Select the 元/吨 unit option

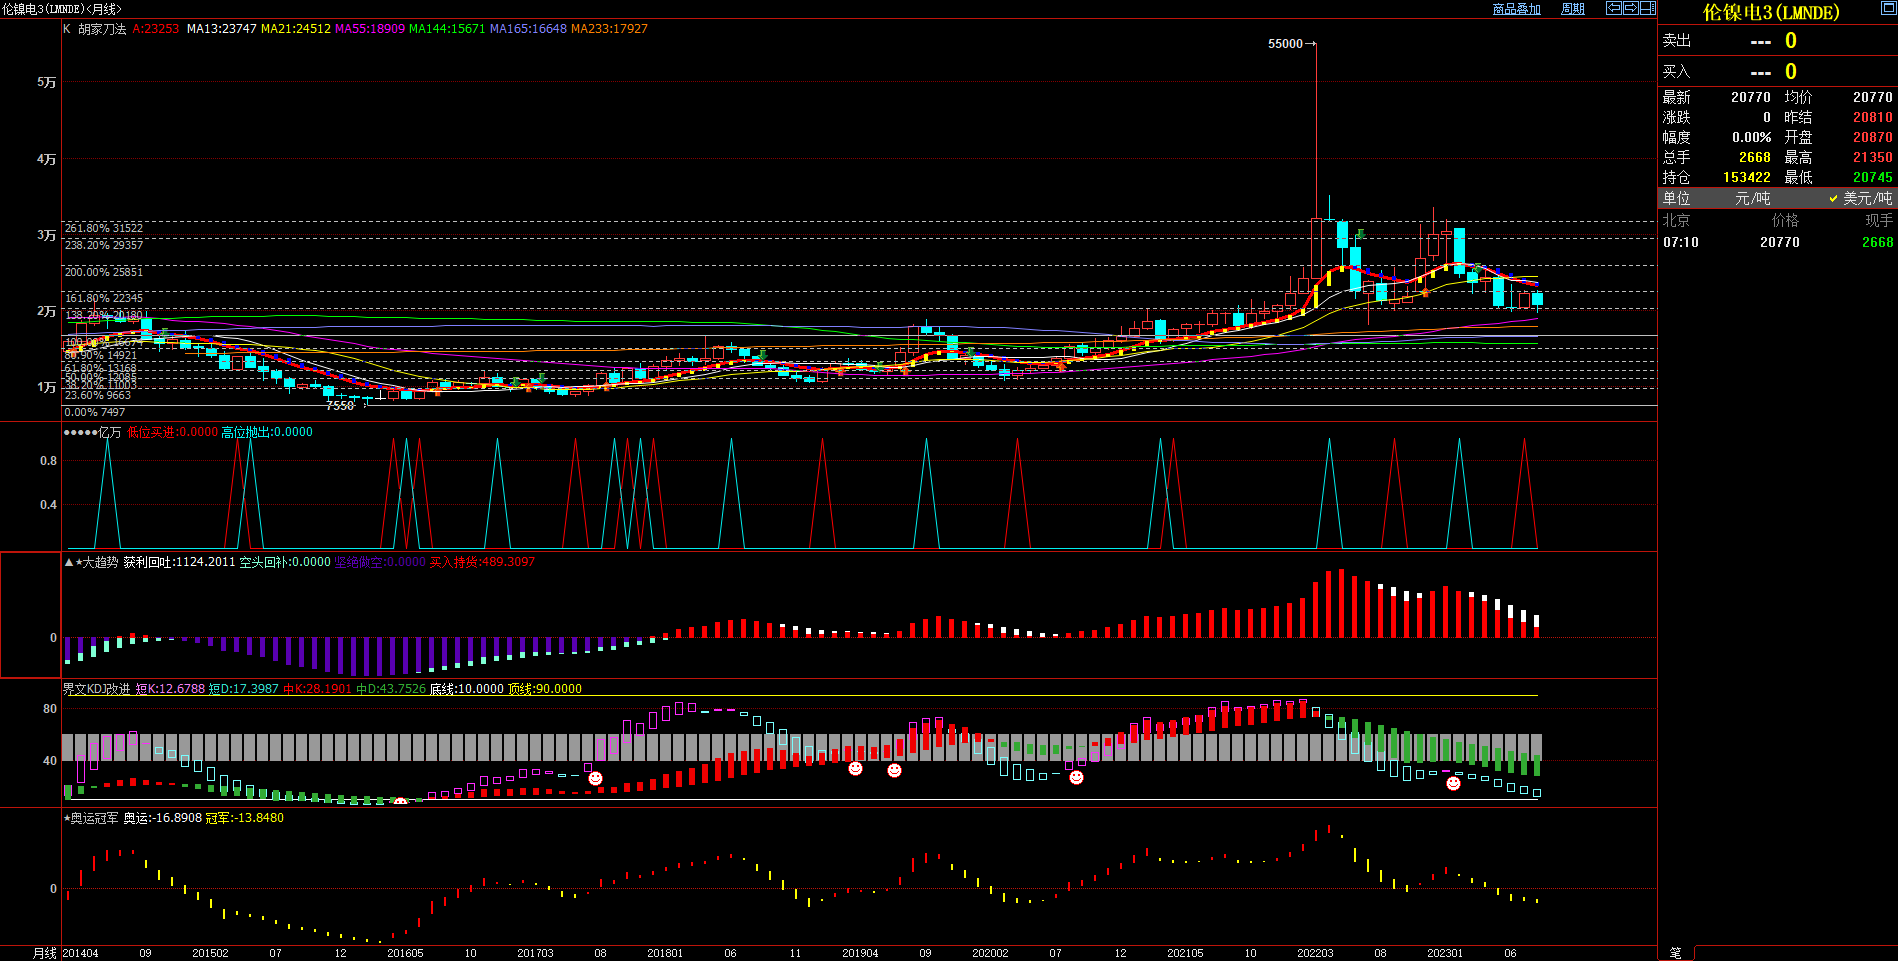[x=1752, y=199]
